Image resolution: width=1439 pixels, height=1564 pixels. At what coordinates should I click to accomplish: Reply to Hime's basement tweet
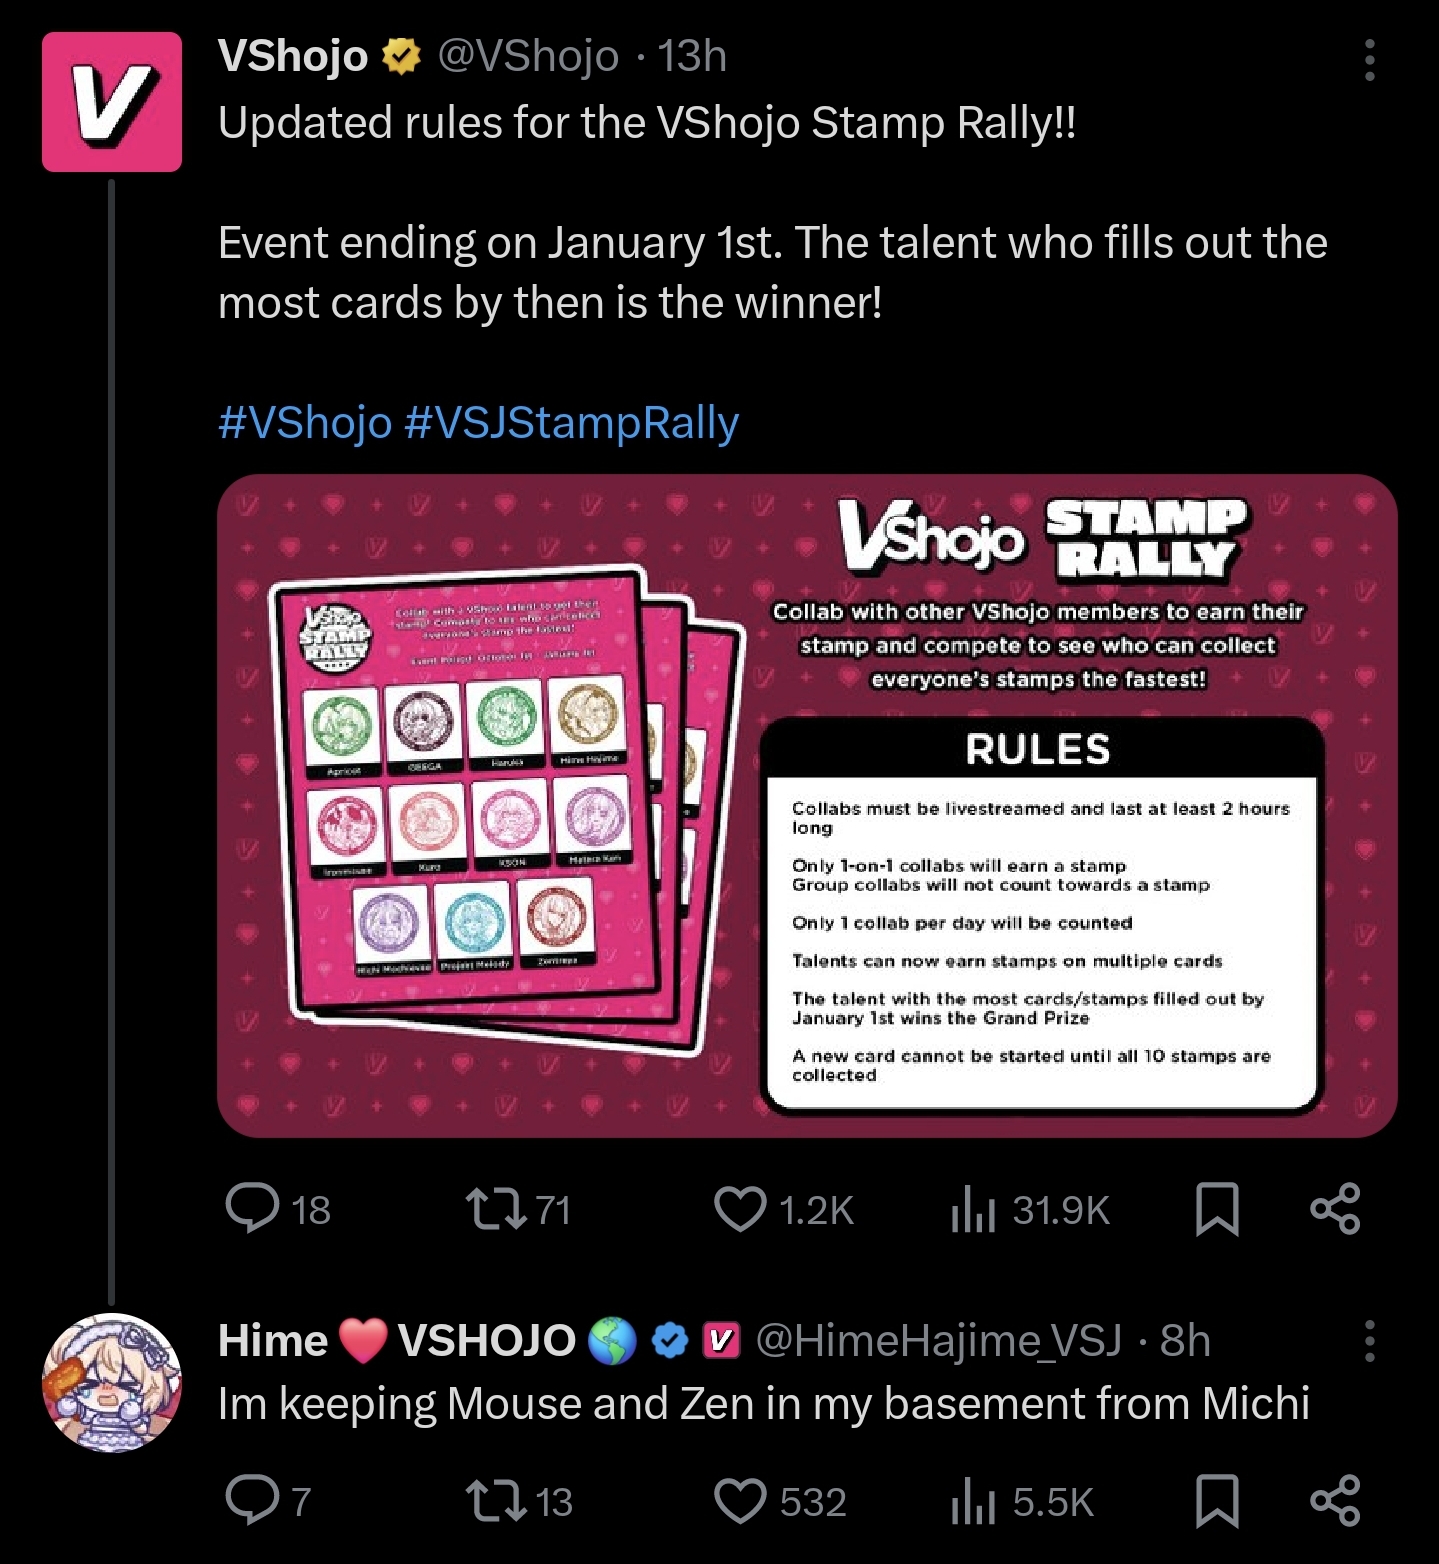[x=268, y=1501]
